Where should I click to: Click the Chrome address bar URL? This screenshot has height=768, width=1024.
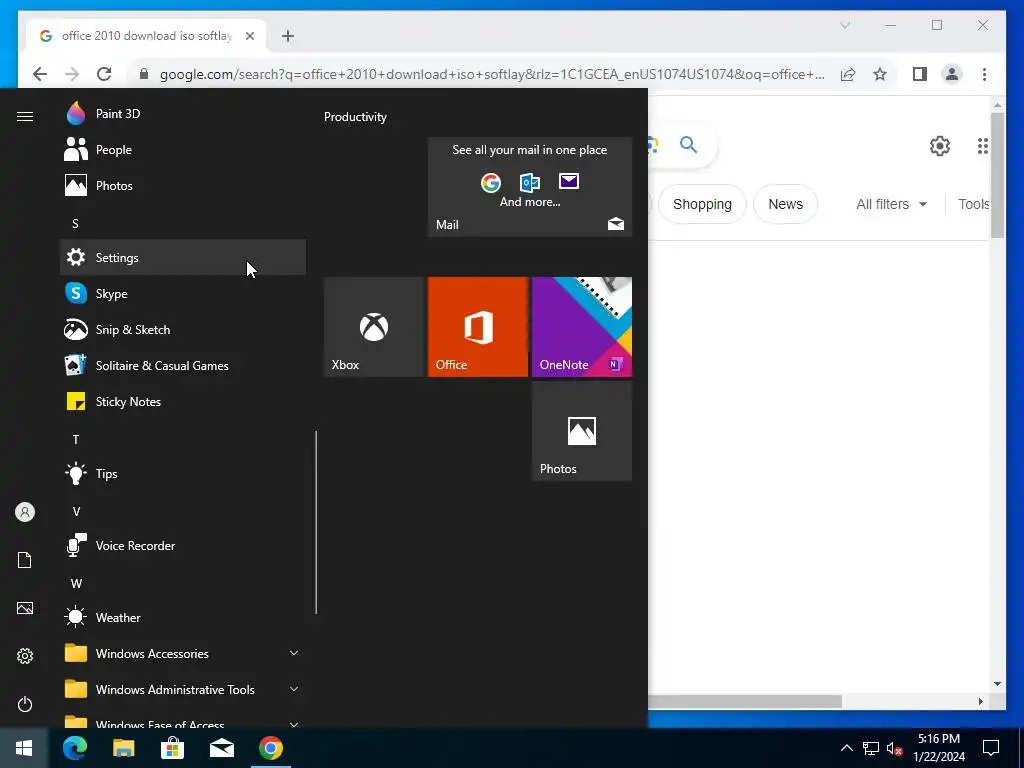tap(492, 74)
